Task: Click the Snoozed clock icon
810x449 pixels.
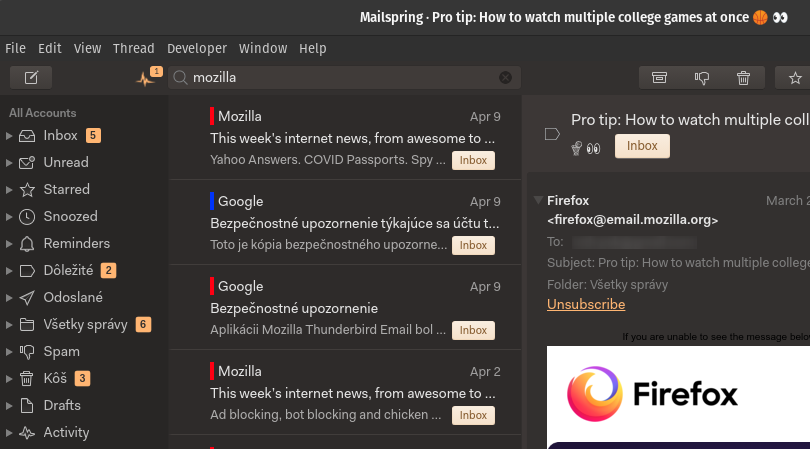Action: coord(27,216)
